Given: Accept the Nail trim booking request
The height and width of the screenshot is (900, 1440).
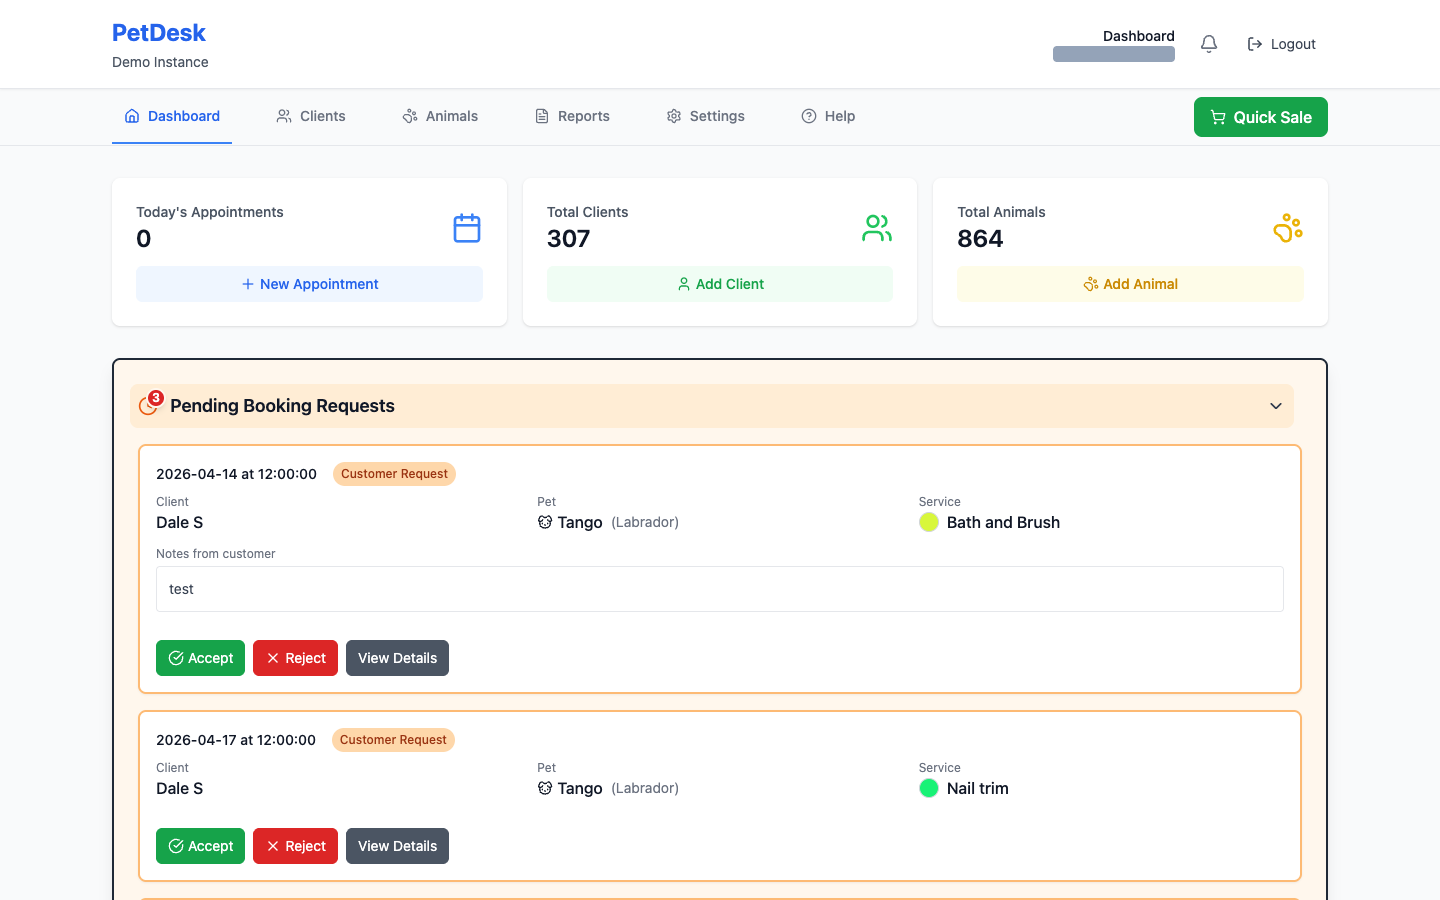Looking at the screenshot, I should [200, 846].
